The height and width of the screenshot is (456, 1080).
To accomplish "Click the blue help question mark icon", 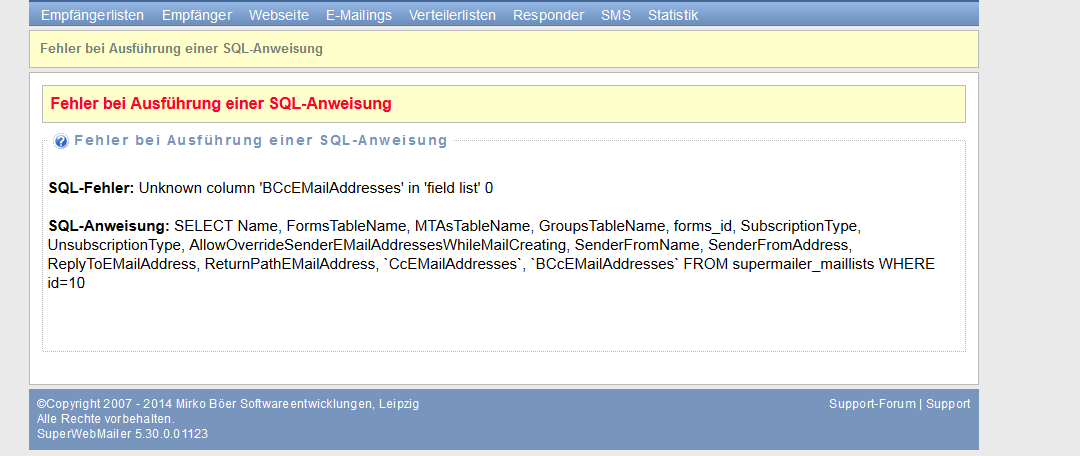I will pos(61,141).
